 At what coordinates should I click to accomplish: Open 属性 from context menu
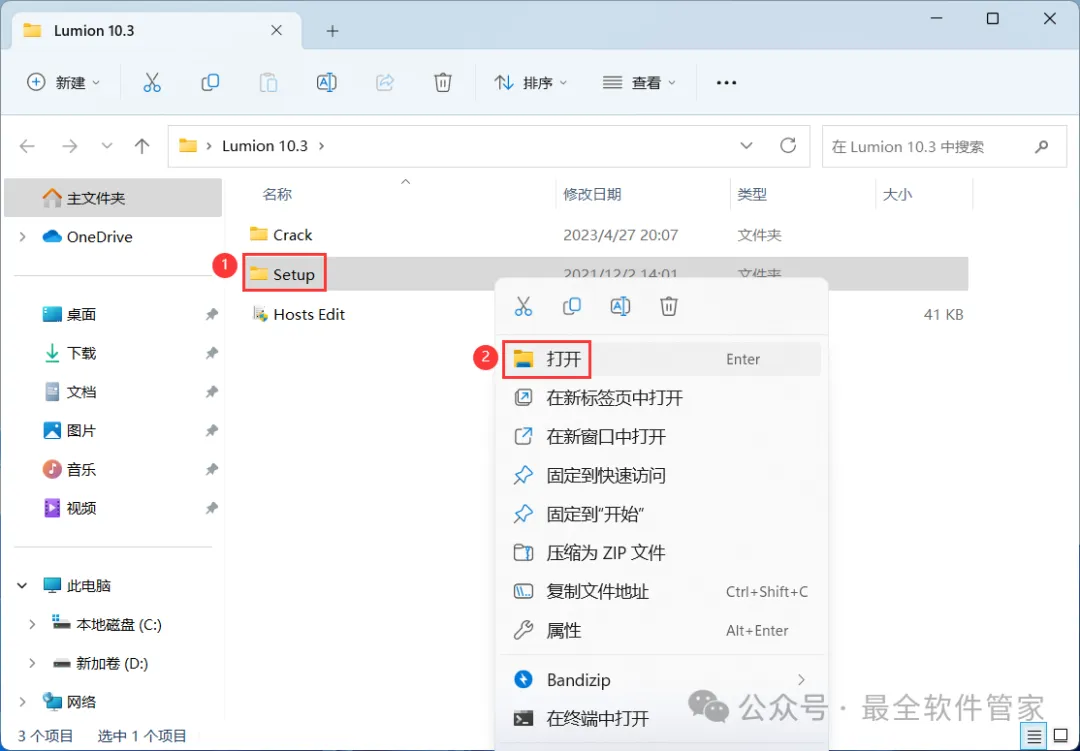pos(661,630)
